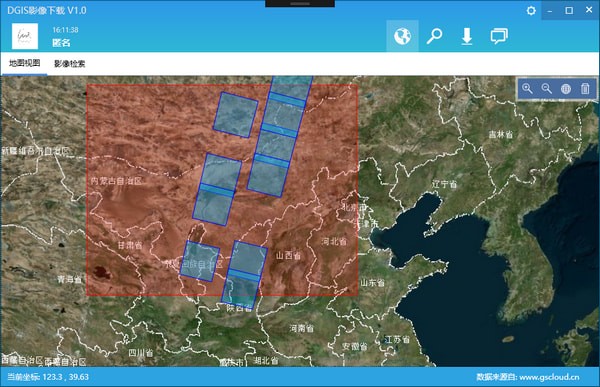Image resolution: width=600 pixels, height=387 pixels.
Task: Click the user avatar thumbnail
Action: pos(25,36)
